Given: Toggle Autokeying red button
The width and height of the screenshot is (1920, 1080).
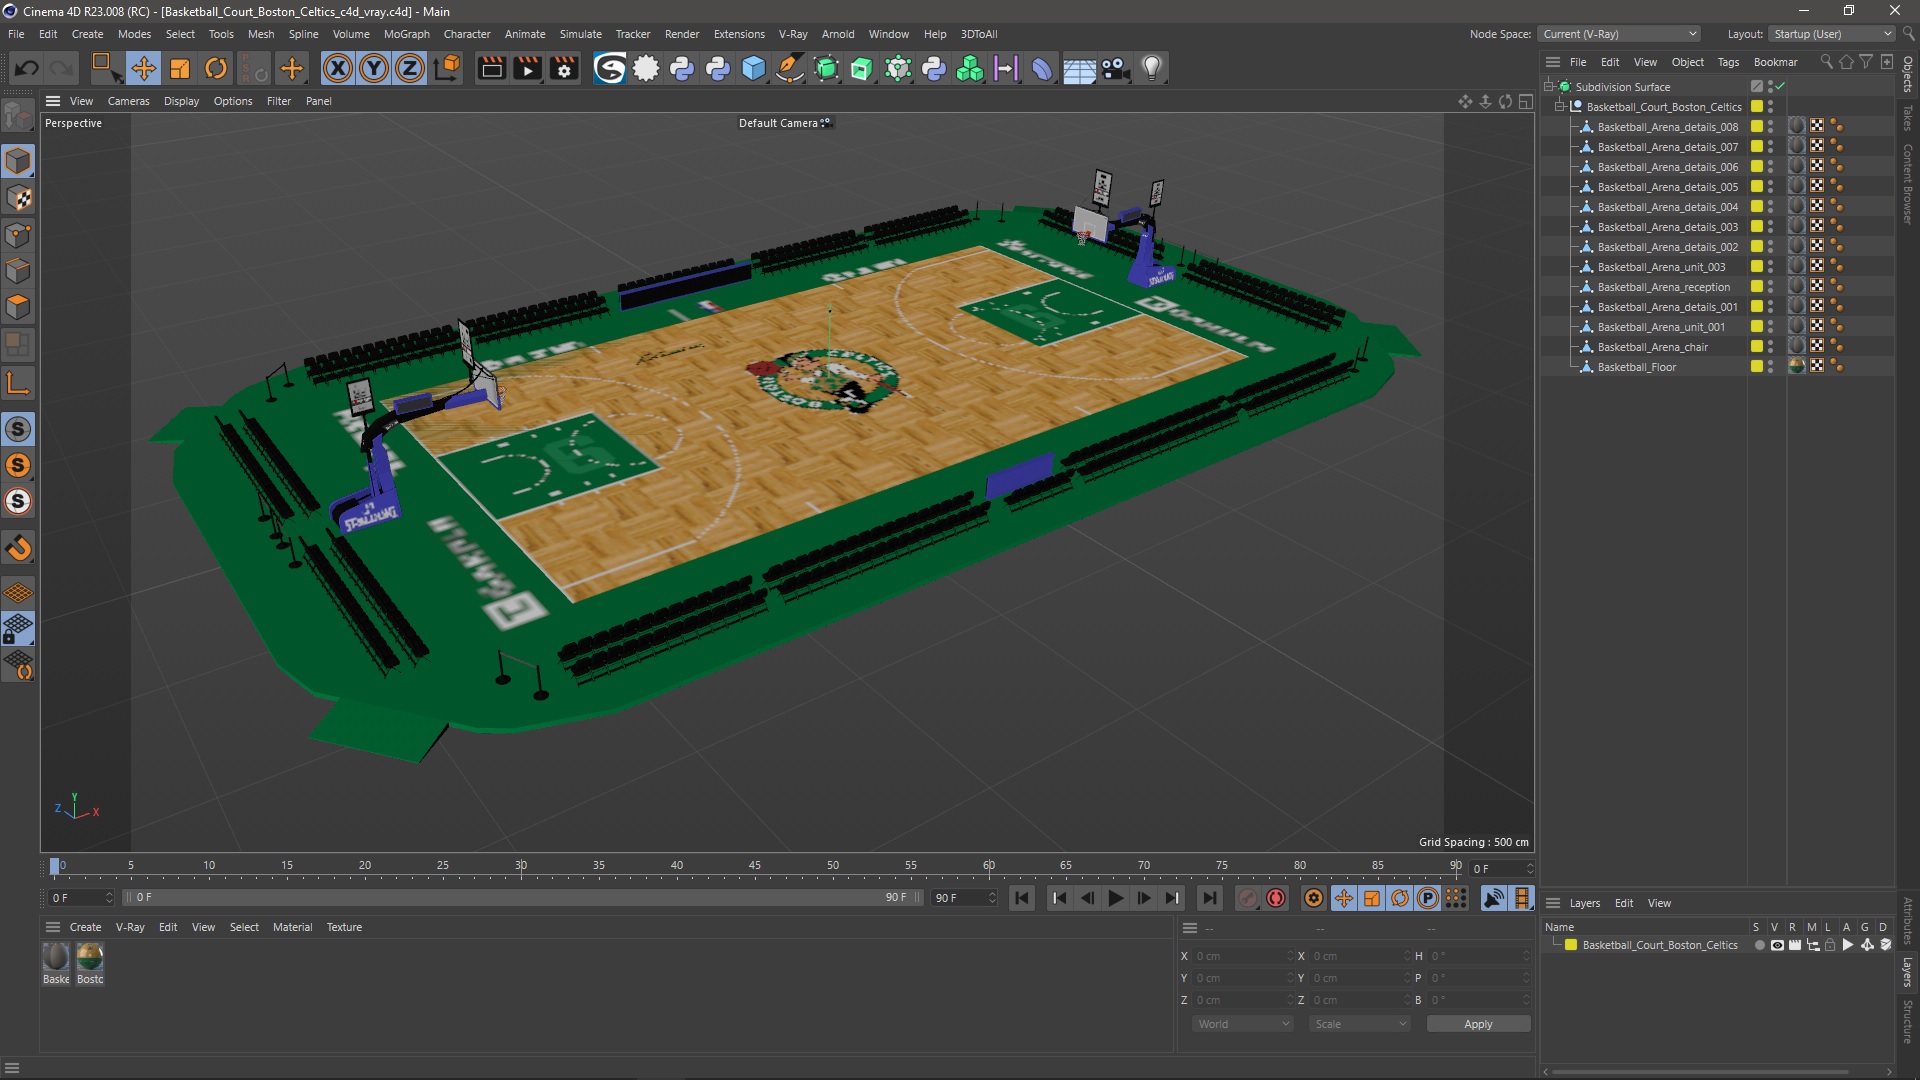Looking at the screenshot, I should pos(1276,898).
